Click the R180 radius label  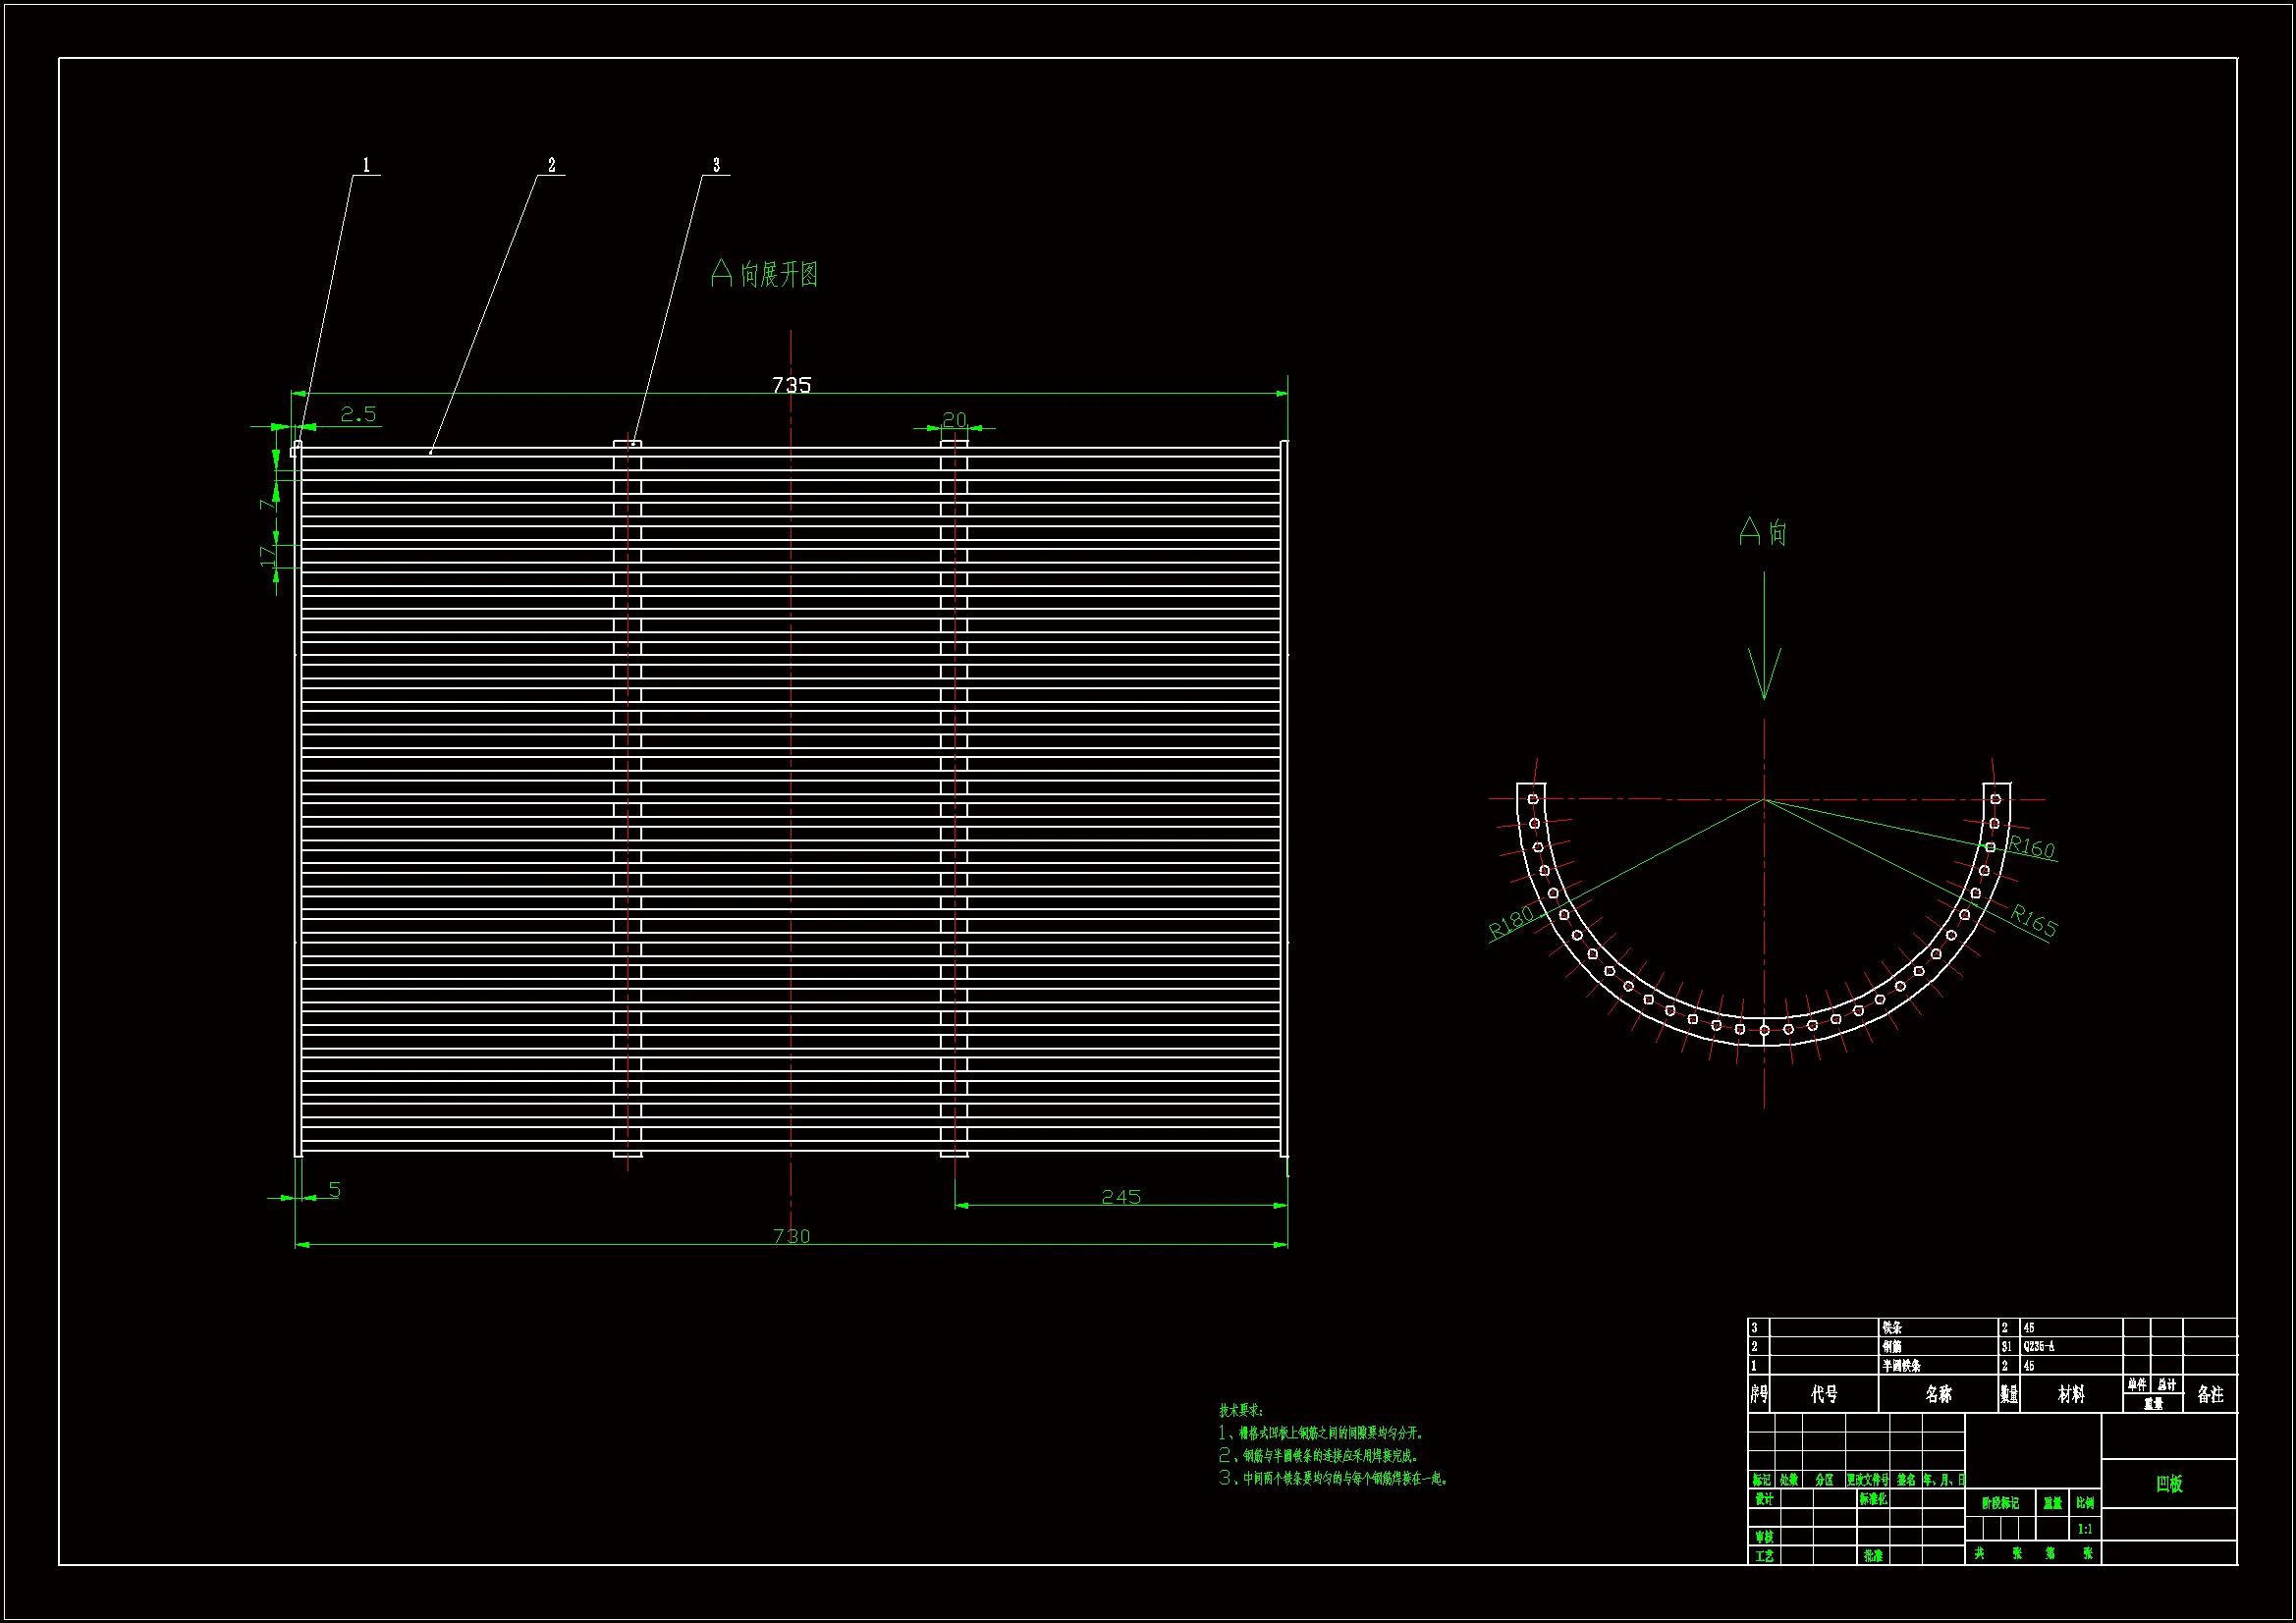1510,921
